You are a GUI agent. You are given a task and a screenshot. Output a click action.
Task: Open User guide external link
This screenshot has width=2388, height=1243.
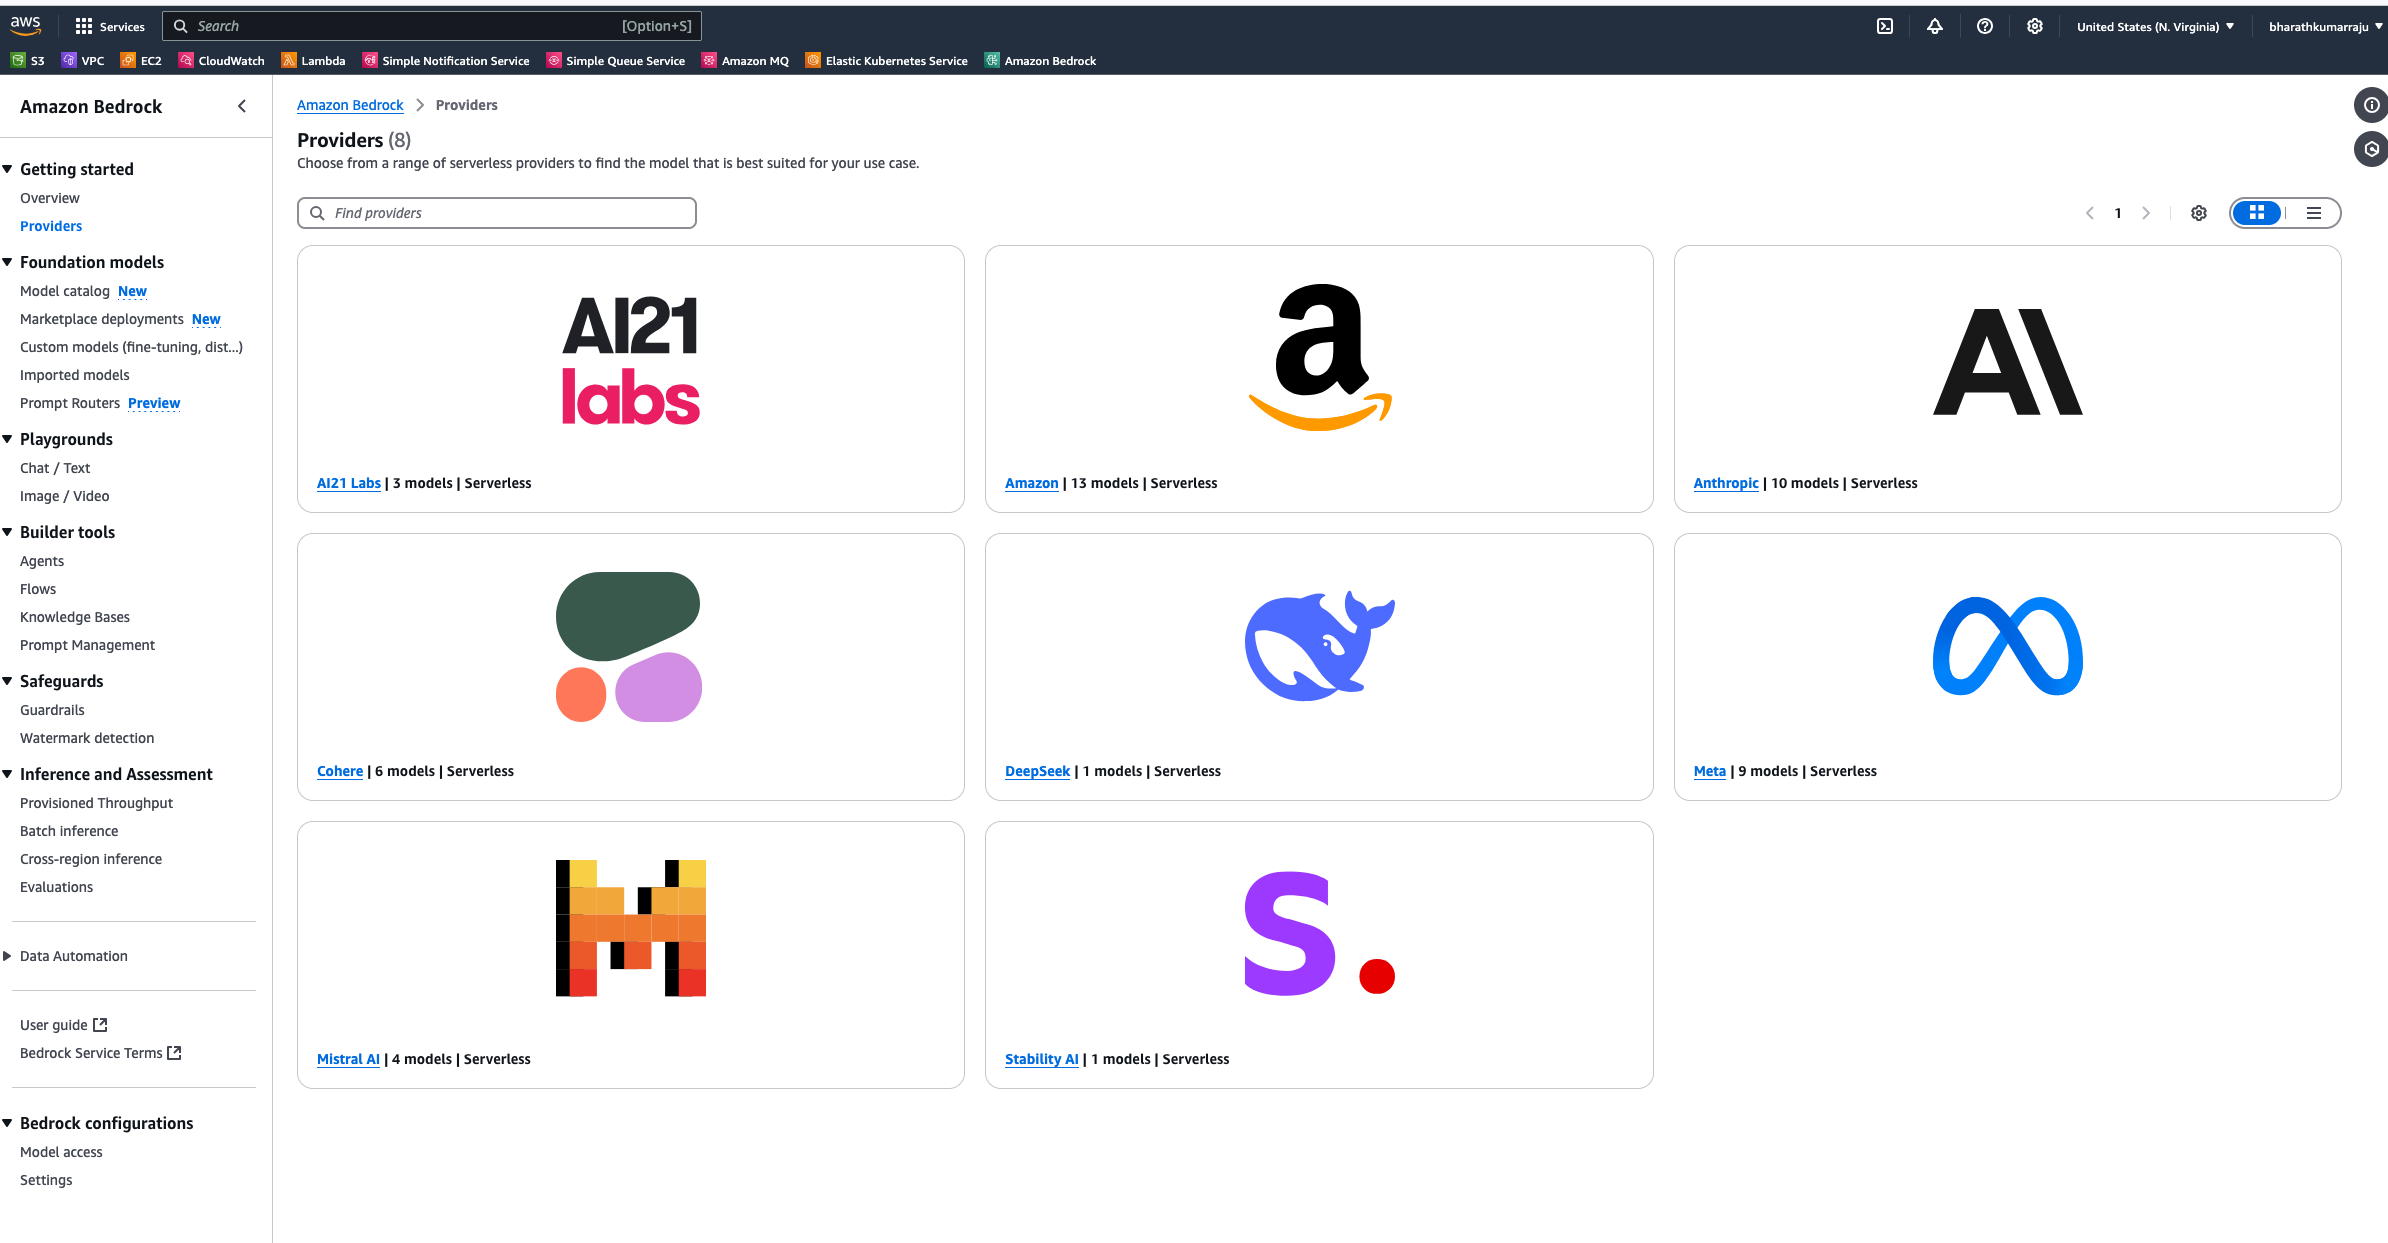coord(64,1025)
